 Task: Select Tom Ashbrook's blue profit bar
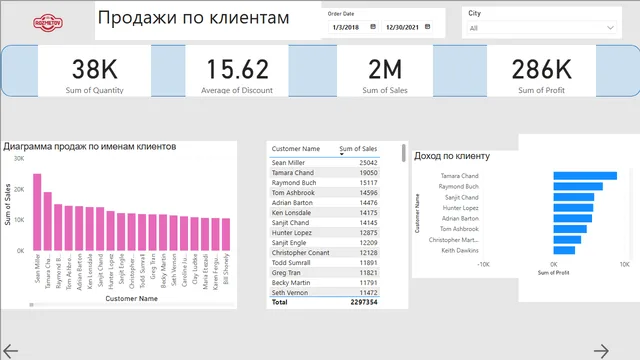pos(570,229)
